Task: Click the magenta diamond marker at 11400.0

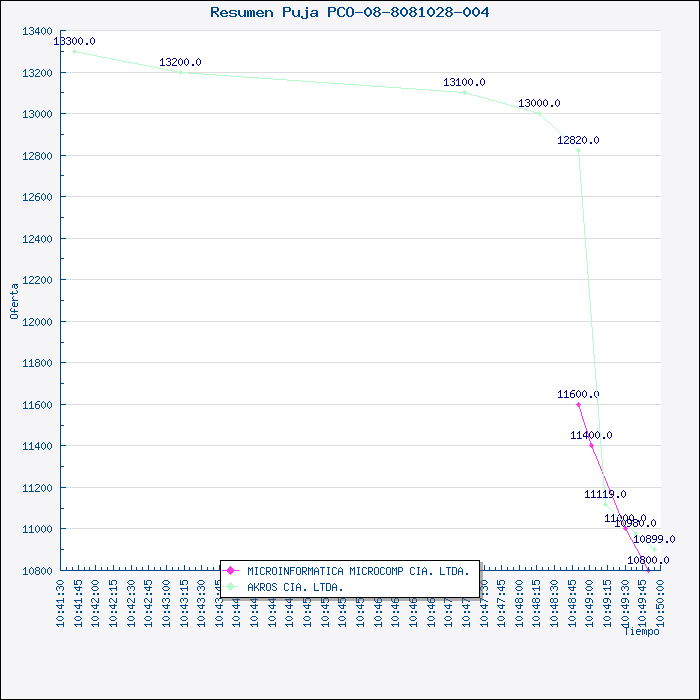Action: pos(591,445)
